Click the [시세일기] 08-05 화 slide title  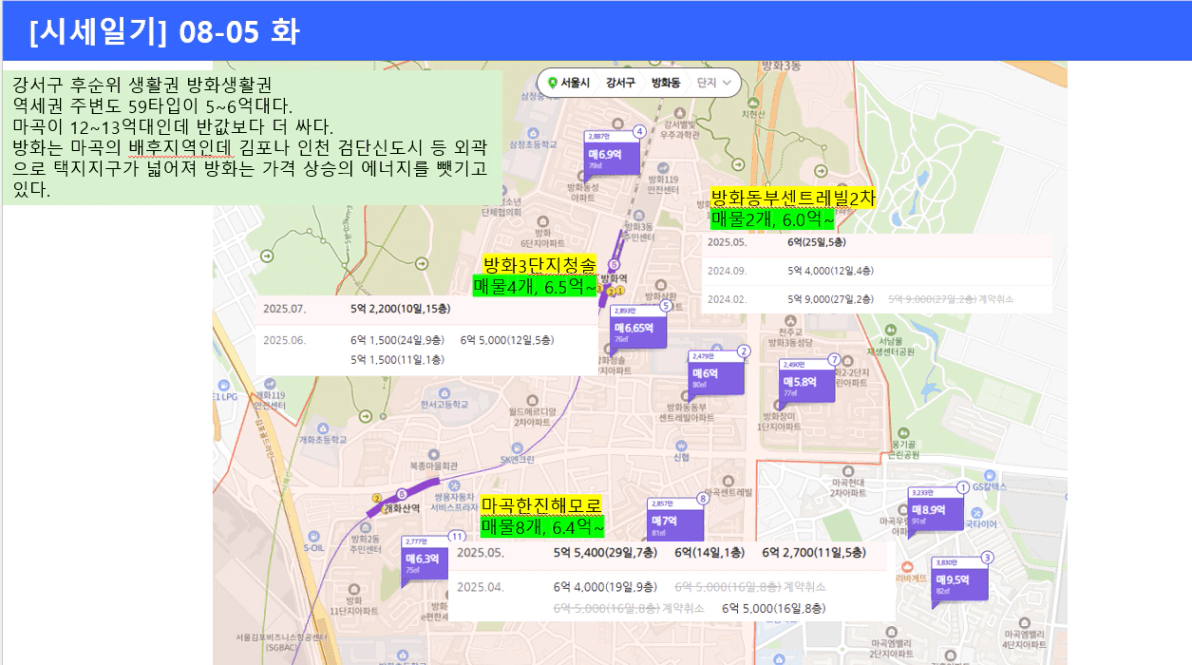click(164, 32)
